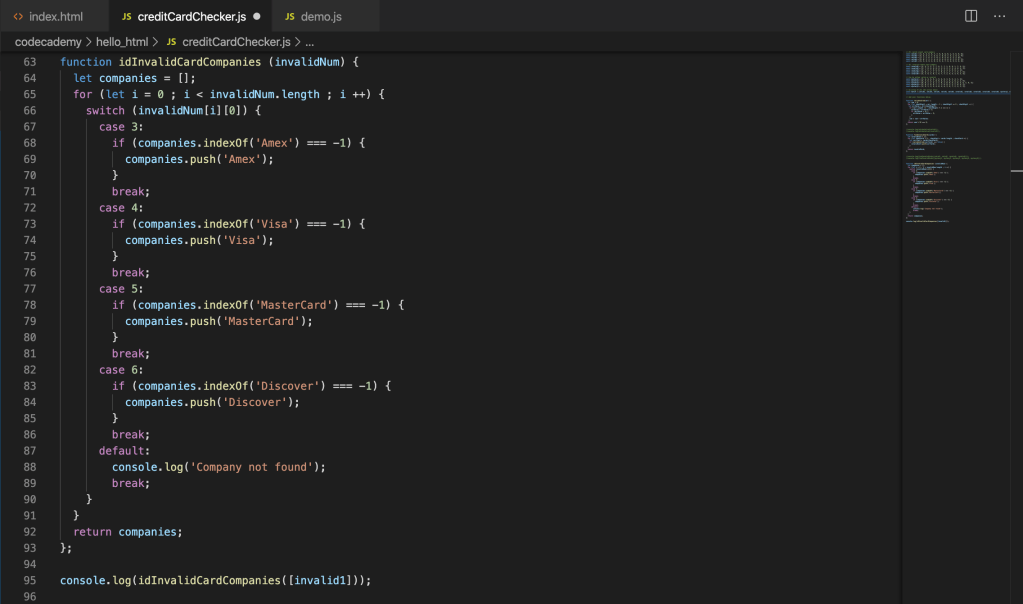Open the More Actions ellipsis menu
The image size is (1023, 604).
[999, 17]
